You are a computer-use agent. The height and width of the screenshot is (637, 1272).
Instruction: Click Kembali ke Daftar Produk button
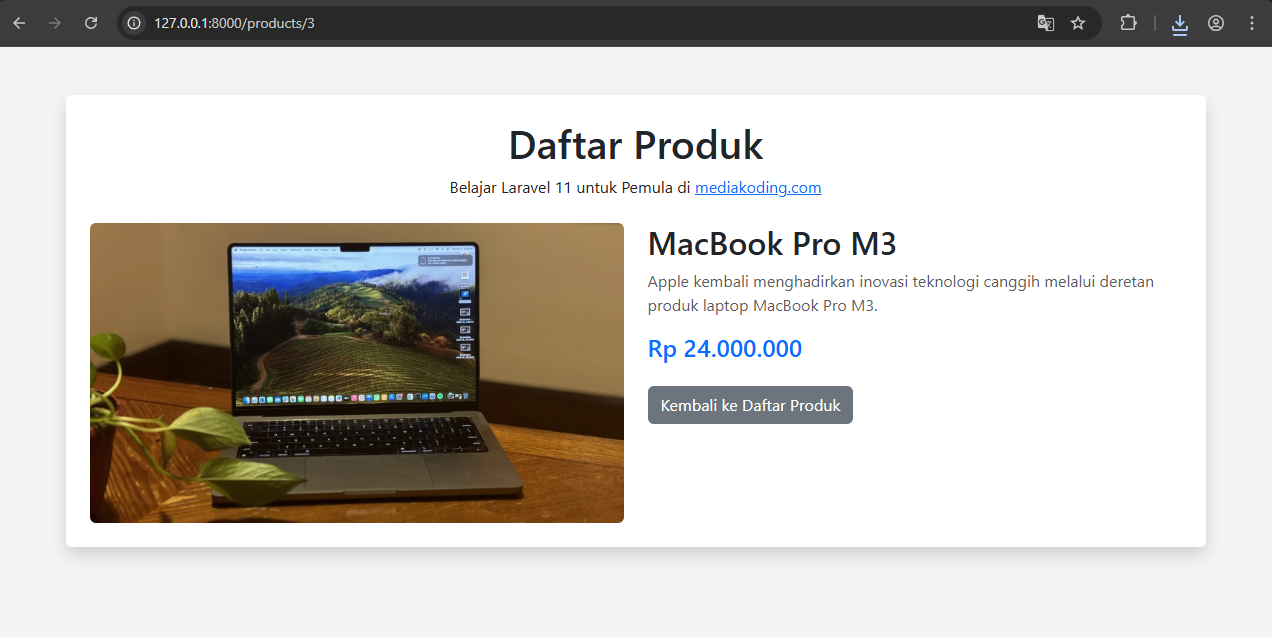[750, 405]
